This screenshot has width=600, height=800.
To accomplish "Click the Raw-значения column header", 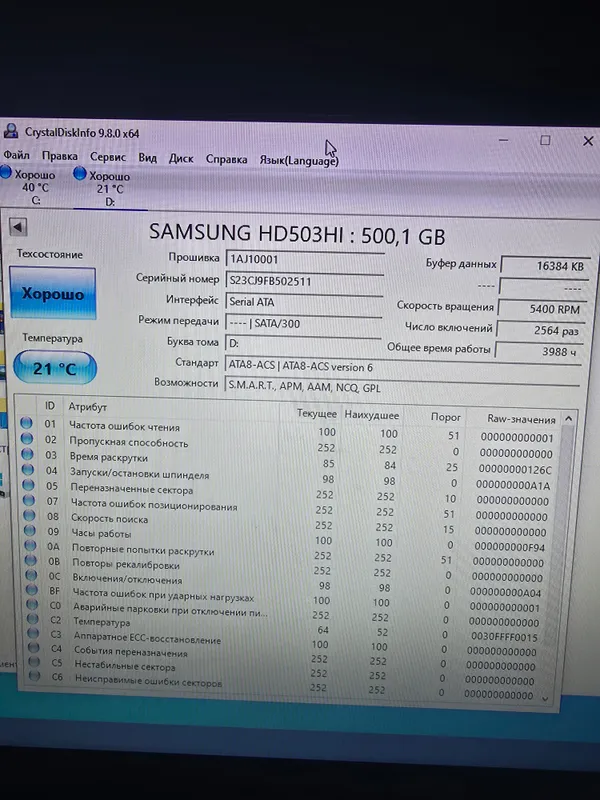I will pyautogui.click(x=521, y=419).
